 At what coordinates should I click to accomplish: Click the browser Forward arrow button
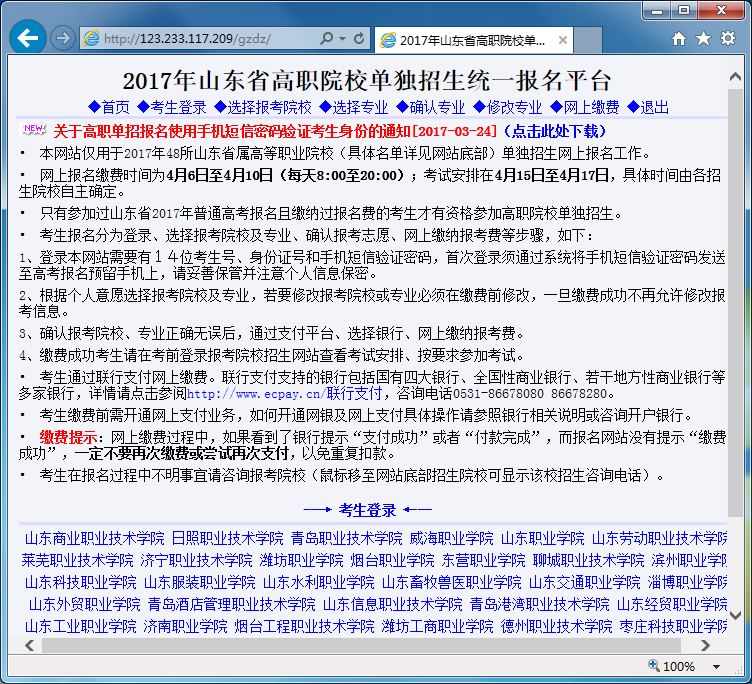[62, 38]
